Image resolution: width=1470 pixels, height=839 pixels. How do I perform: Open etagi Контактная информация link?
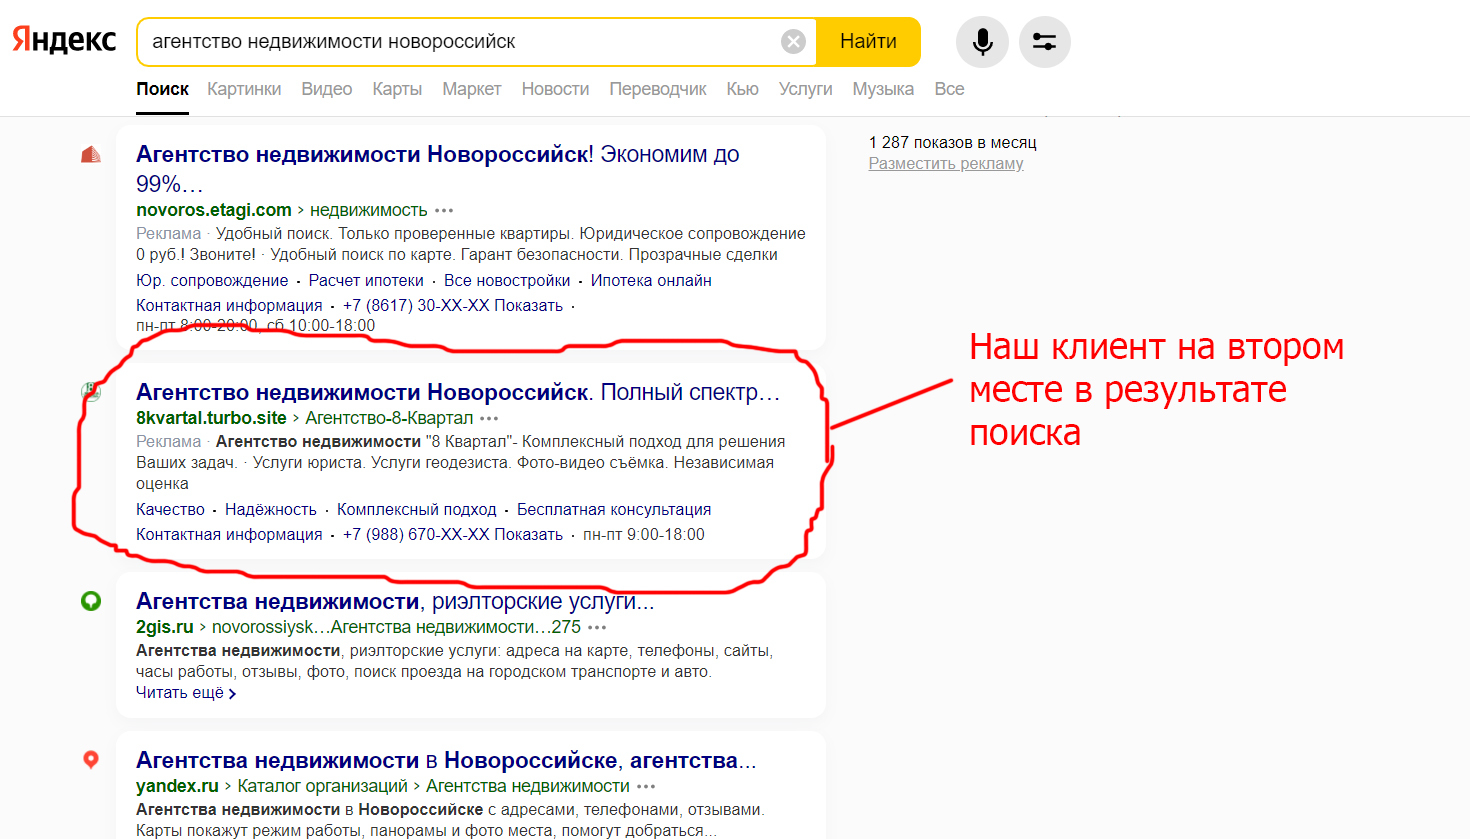click(x=229, y=306)
